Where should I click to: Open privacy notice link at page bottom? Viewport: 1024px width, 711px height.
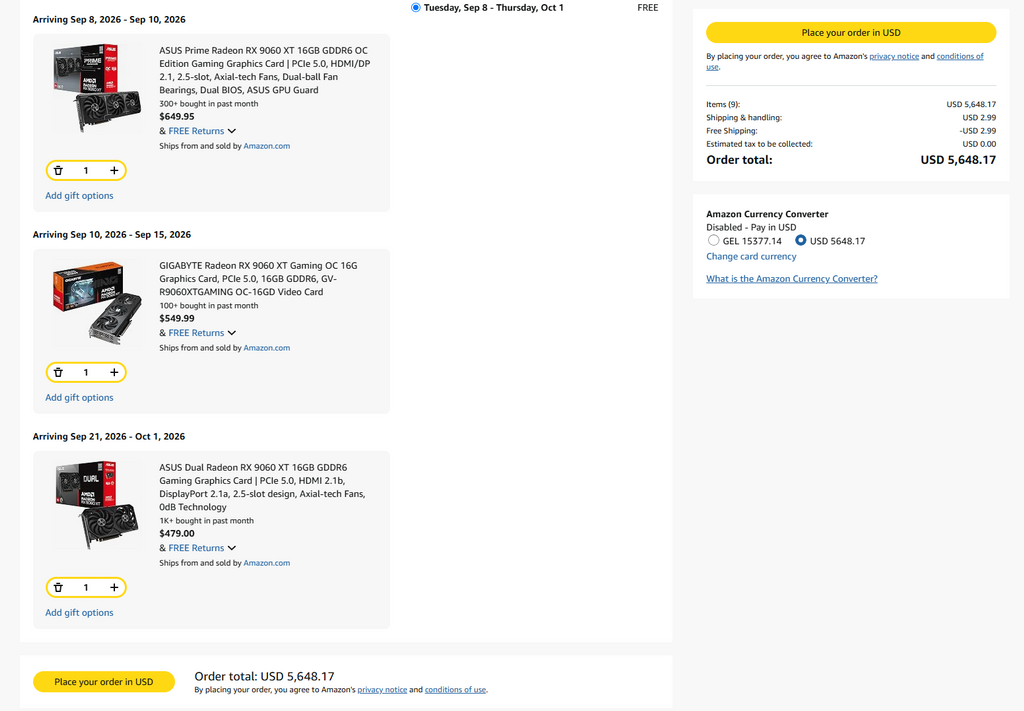pos(382,689)
